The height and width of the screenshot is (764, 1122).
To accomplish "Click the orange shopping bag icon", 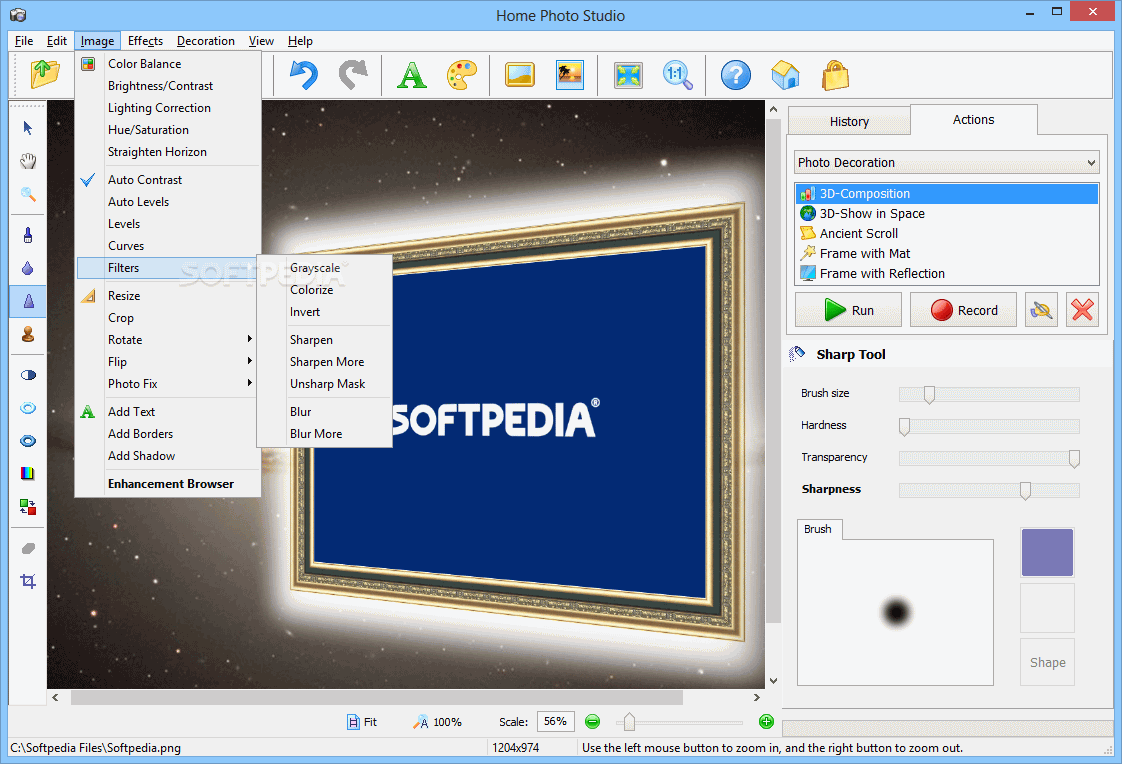I will pos(835,74).
